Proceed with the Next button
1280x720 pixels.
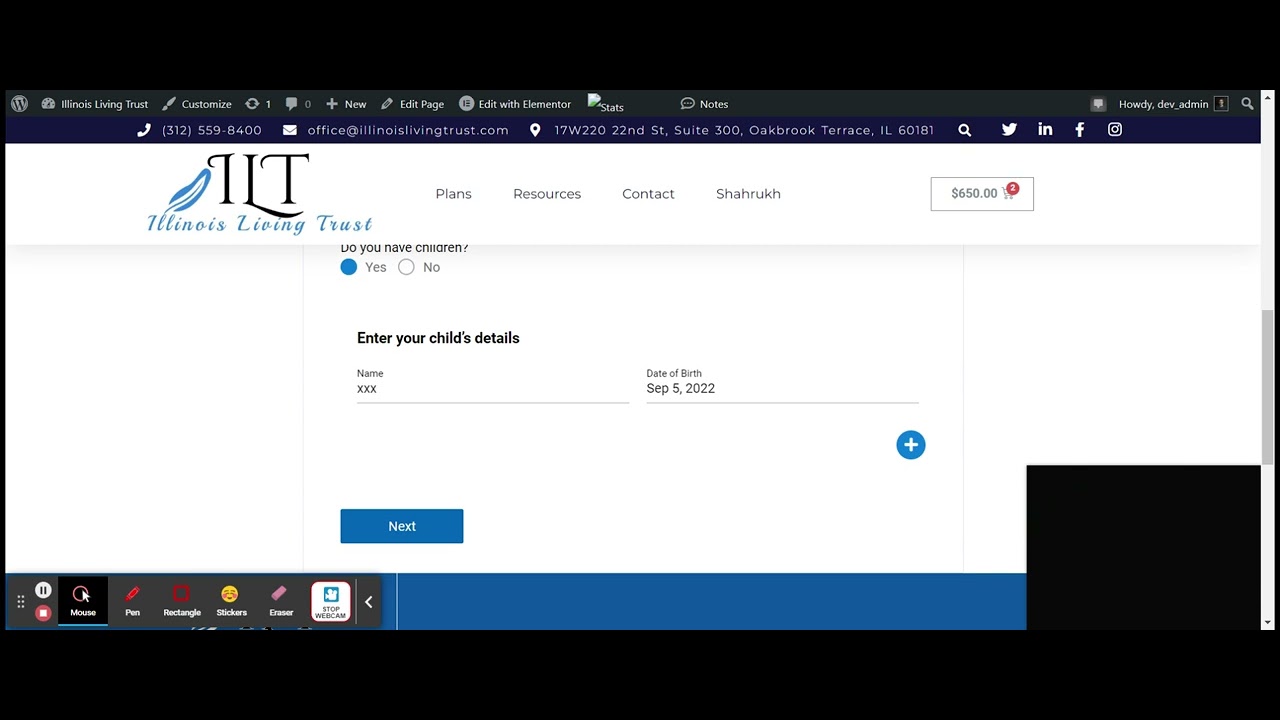pos(402,526)
